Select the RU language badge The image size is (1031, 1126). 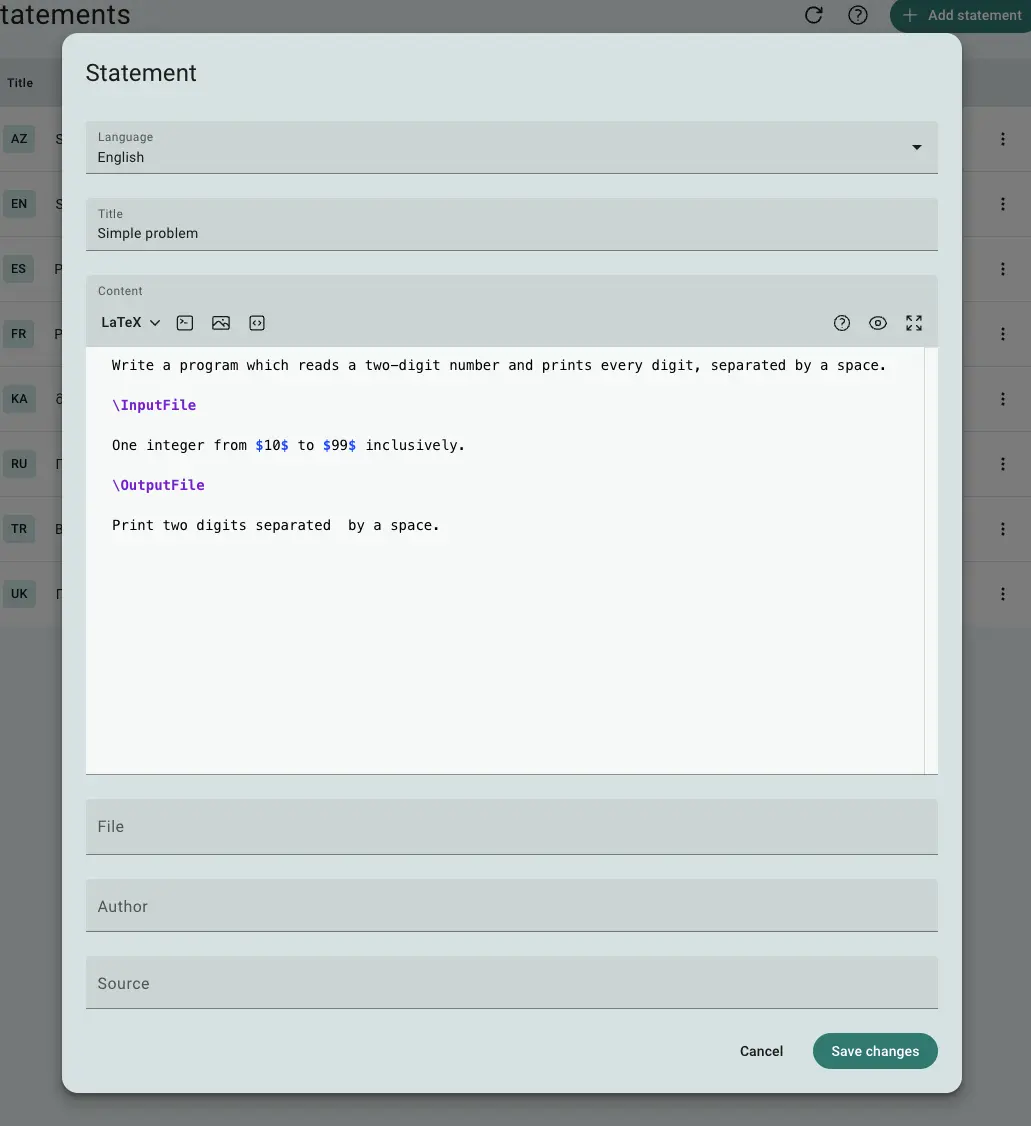point(19,463)
